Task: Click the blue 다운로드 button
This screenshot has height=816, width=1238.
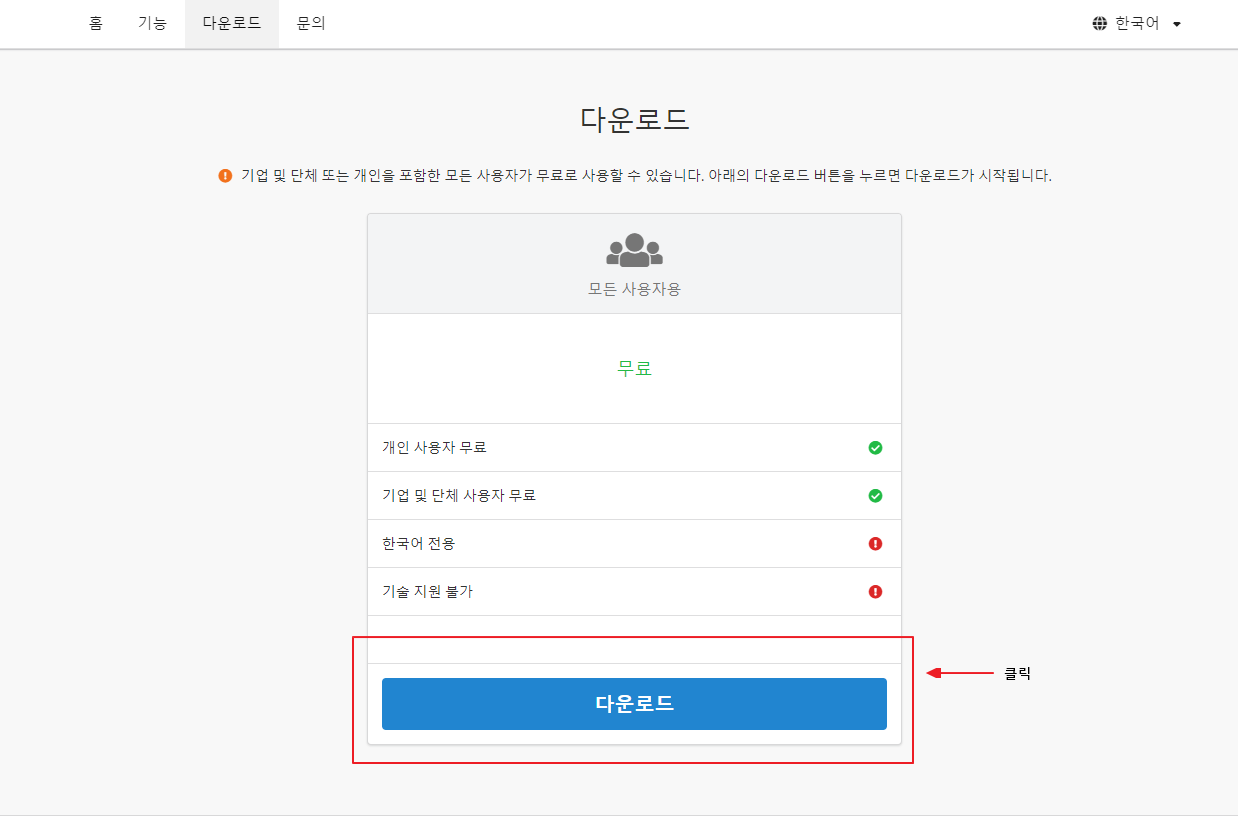Action: 634,704
